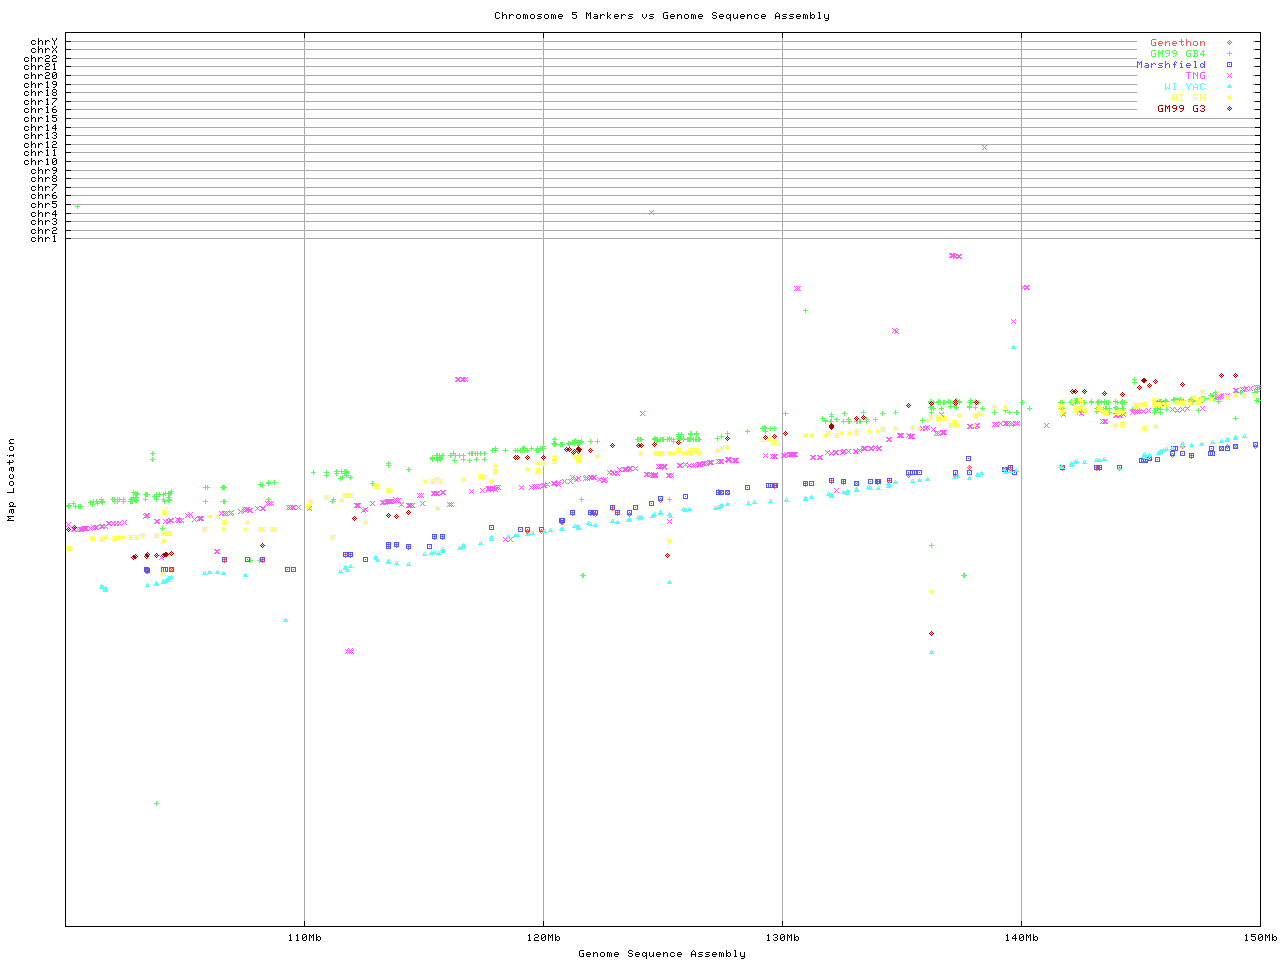Click the 110Mb tick label on the x-axis
Image resolution: width=1280 pixels, height=960 pixels.
[304, 938]
